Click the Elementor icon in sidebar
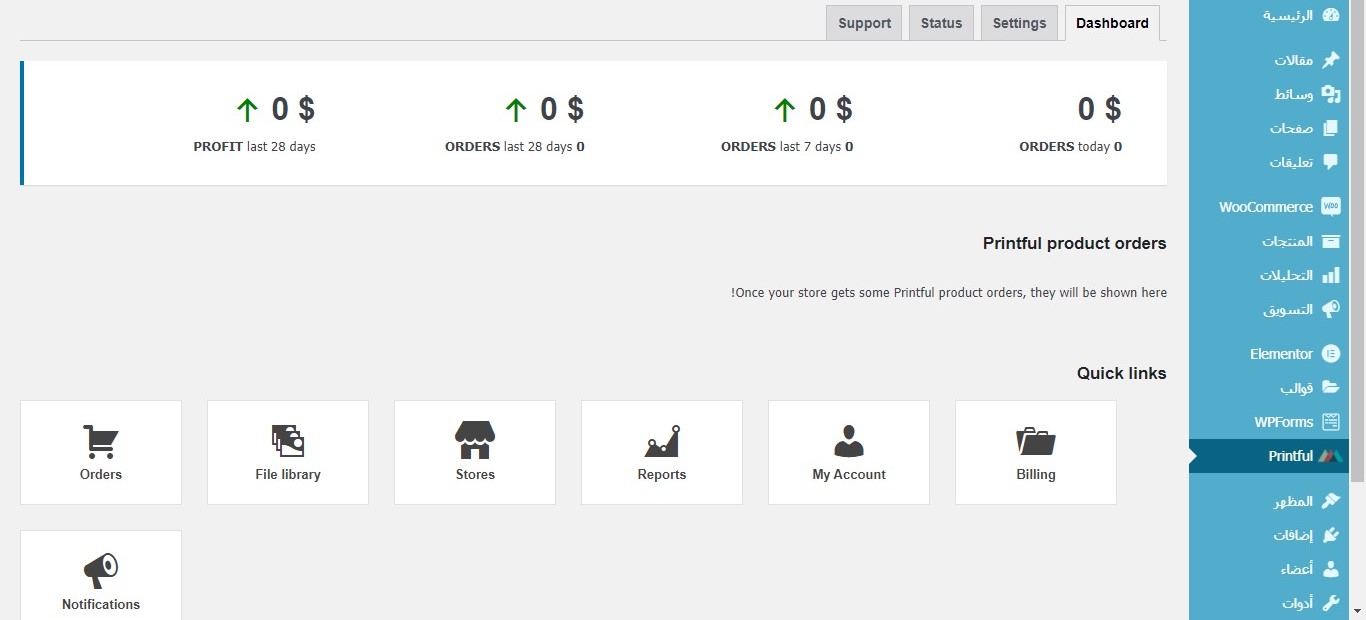Viewport: 1366px width, 620px height. pos(1330,354)
